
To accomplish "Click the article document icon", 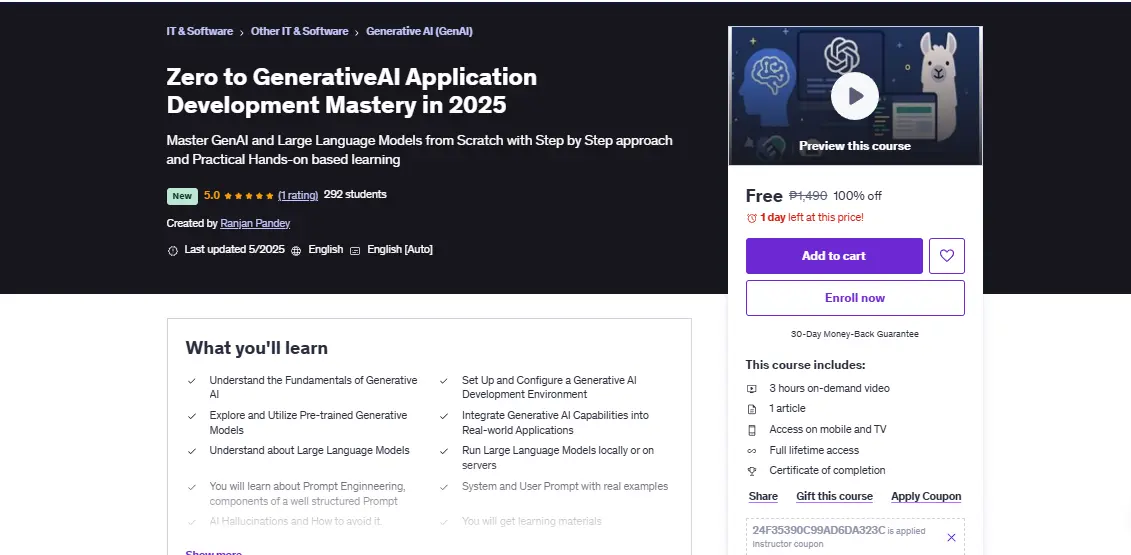I will pyautogui.click(x=752, y=408).
